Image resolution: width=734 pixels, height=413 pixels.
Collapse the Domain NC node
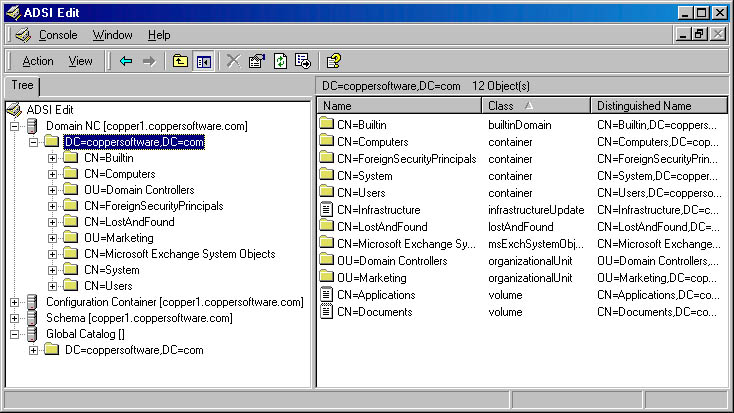pyautogui.click(x=15, y=126)
